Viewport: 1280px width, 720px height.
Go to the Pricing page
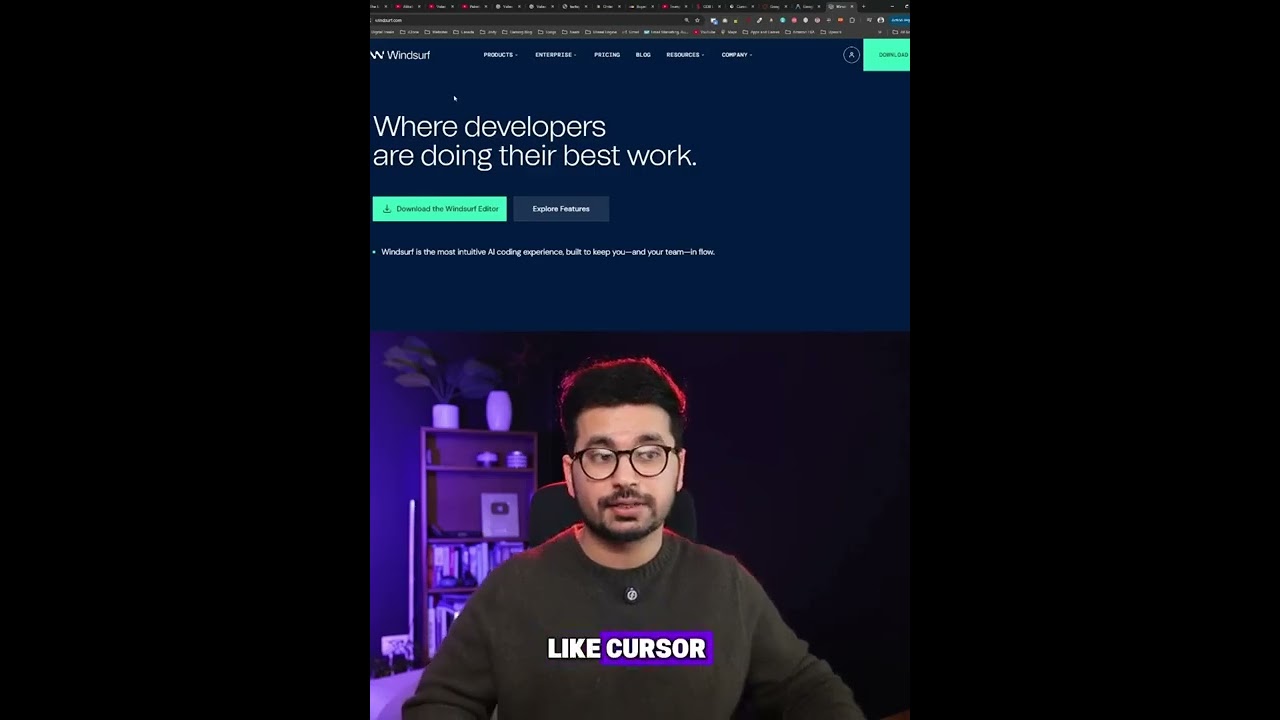click(607, 55)
